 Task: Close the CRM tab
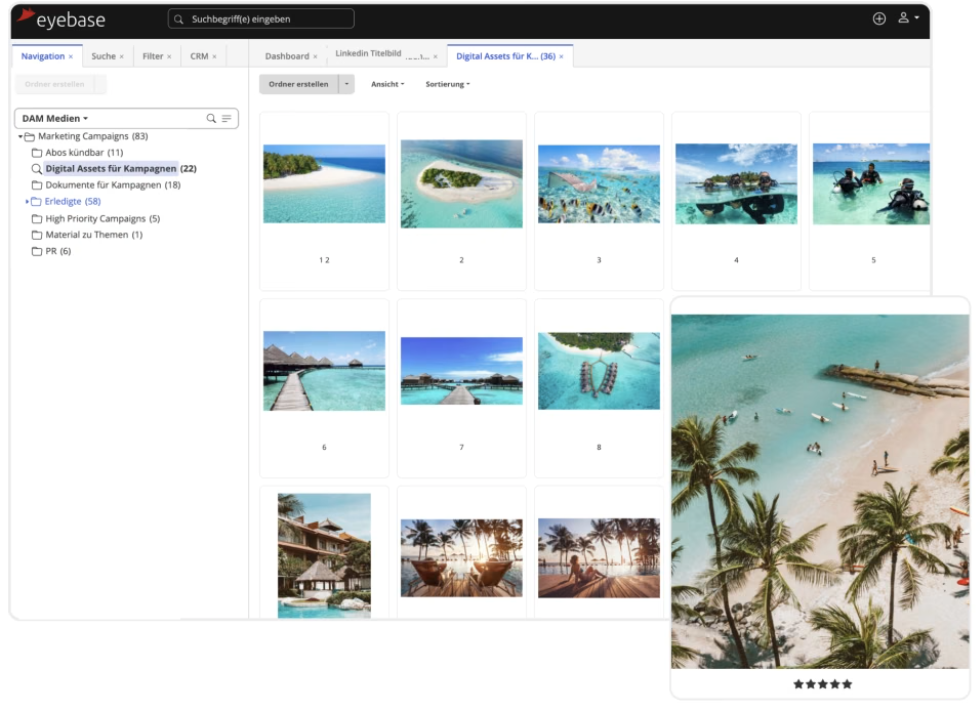pyautogui.click(x=214, y=57)
